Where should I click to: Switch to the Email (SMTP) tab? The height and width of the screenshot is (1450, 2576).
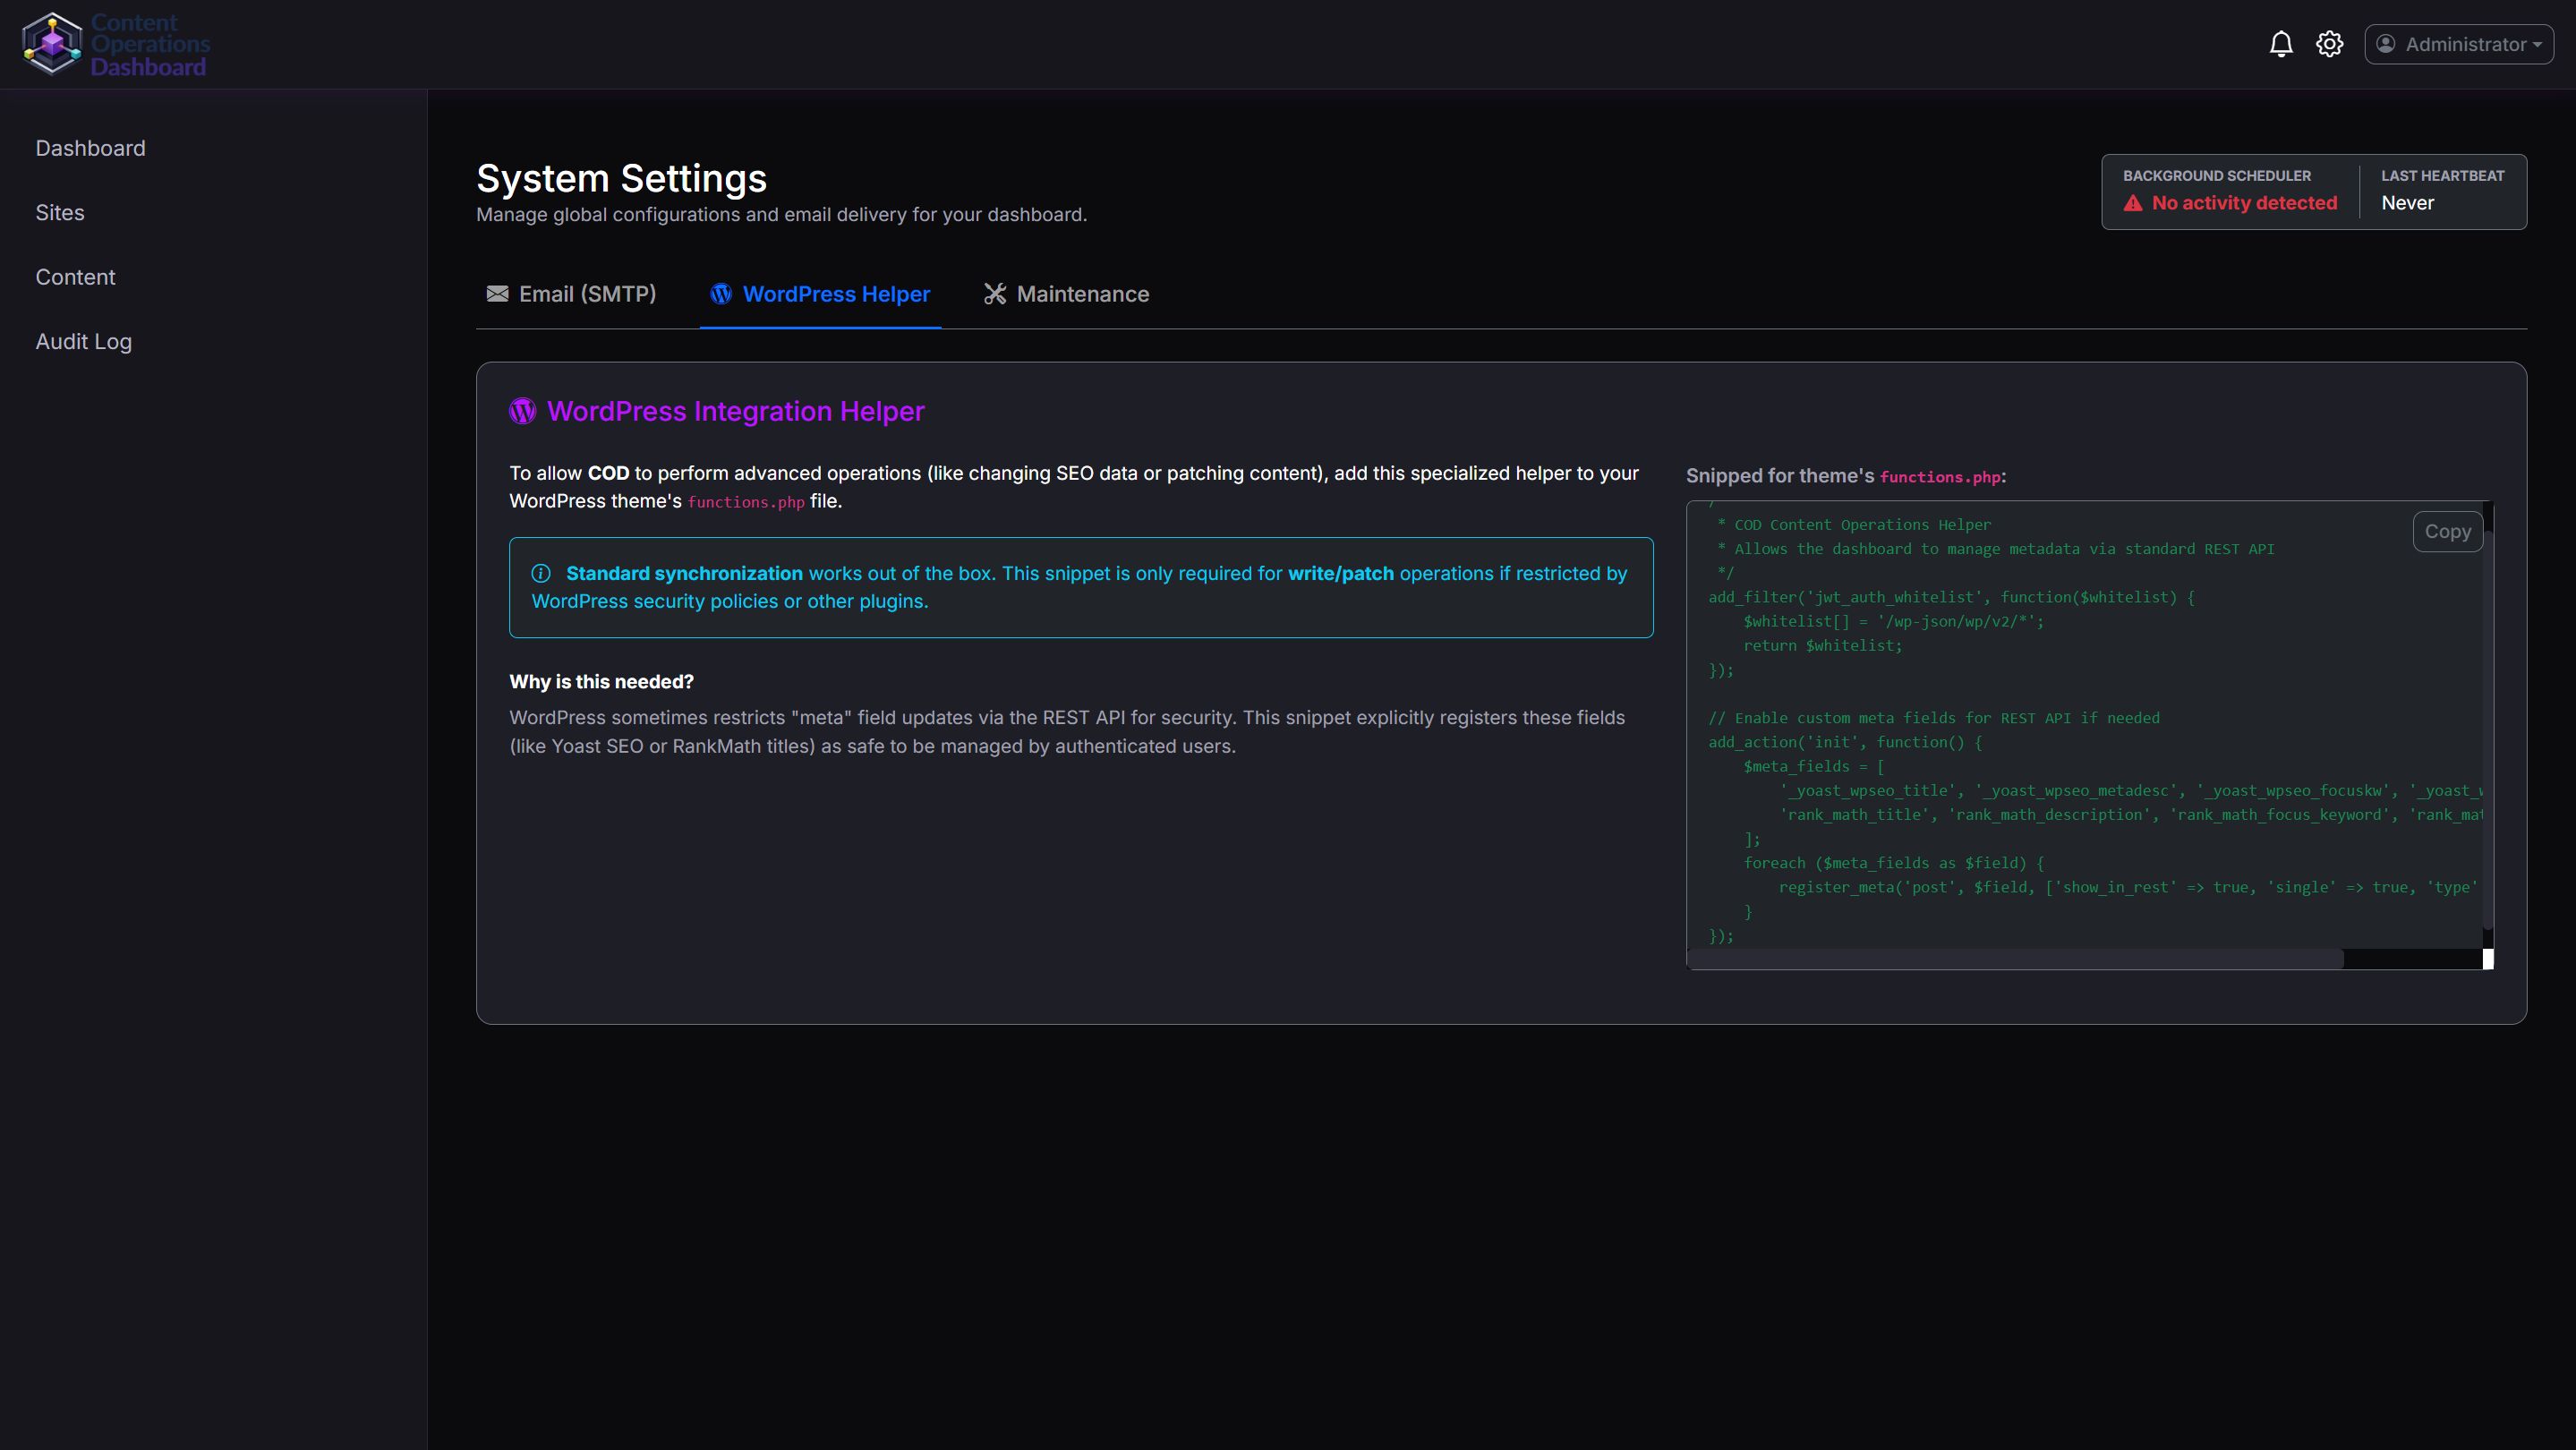(587, 294)
